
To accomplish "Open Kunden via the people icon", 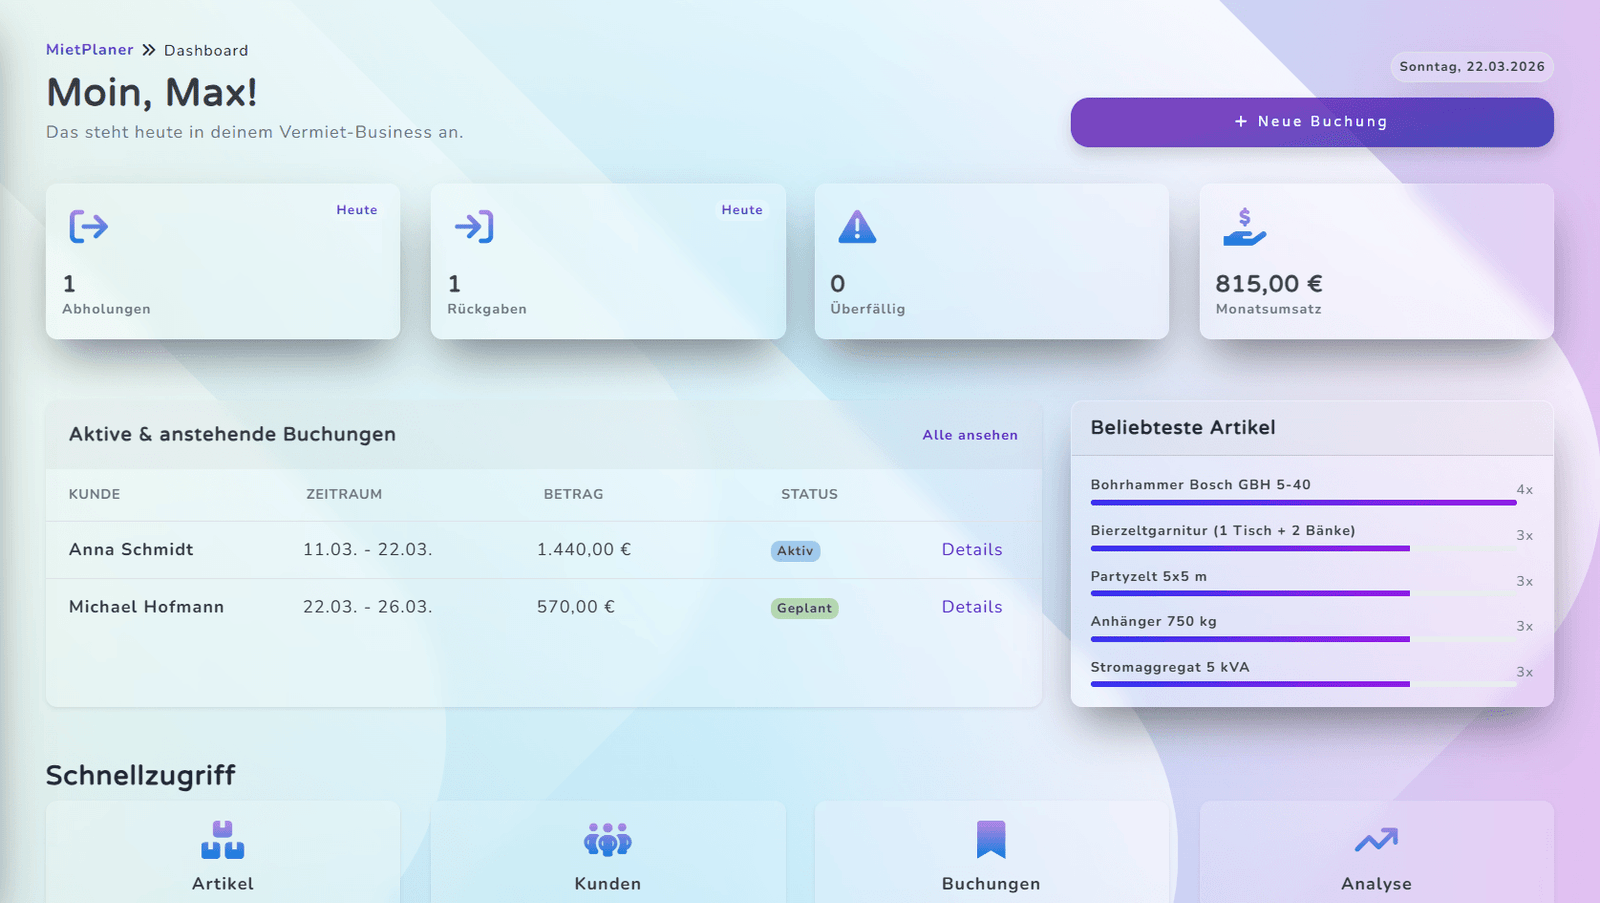I will click(608, 840).
